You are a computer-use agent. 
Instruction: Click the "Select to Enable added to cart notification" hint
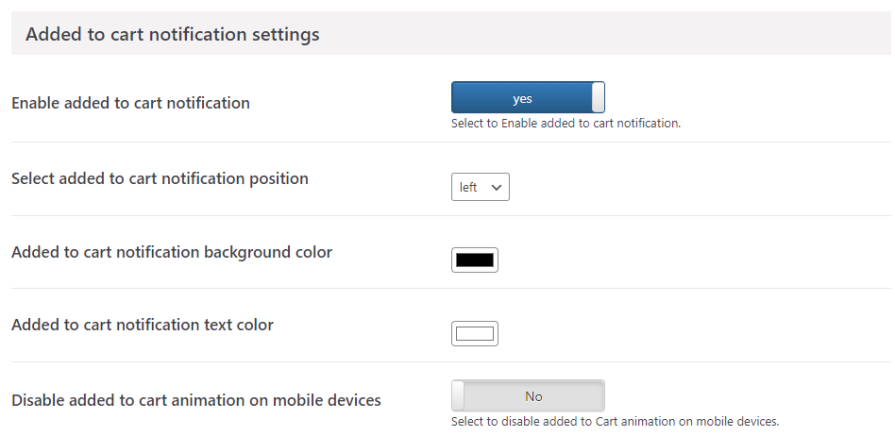point(566,124)
